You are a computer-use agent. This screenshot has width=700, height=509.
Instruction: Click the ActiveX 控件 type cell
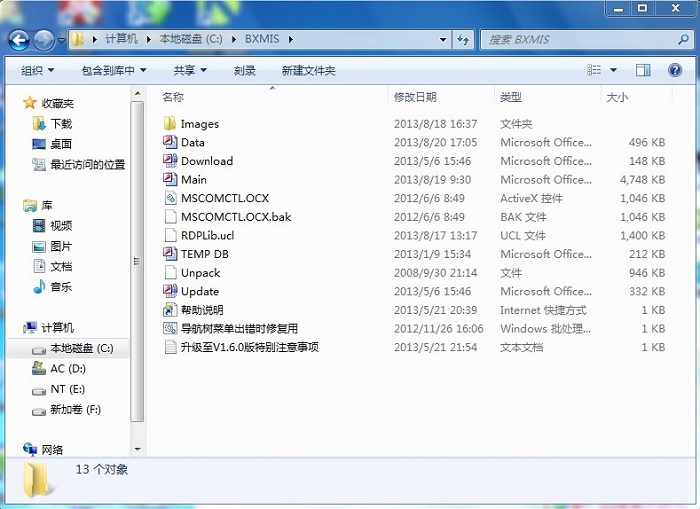531,198
